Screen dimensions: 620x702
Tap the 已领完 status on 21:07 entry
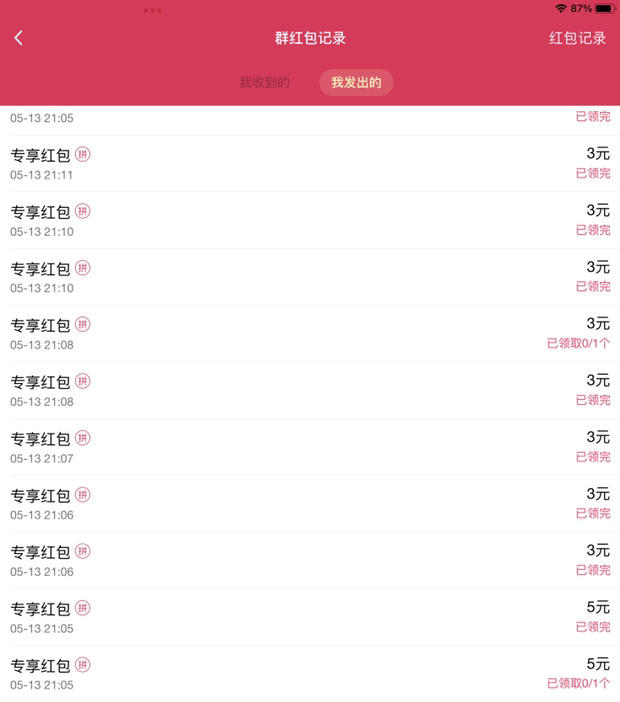[x=593, y=457]
